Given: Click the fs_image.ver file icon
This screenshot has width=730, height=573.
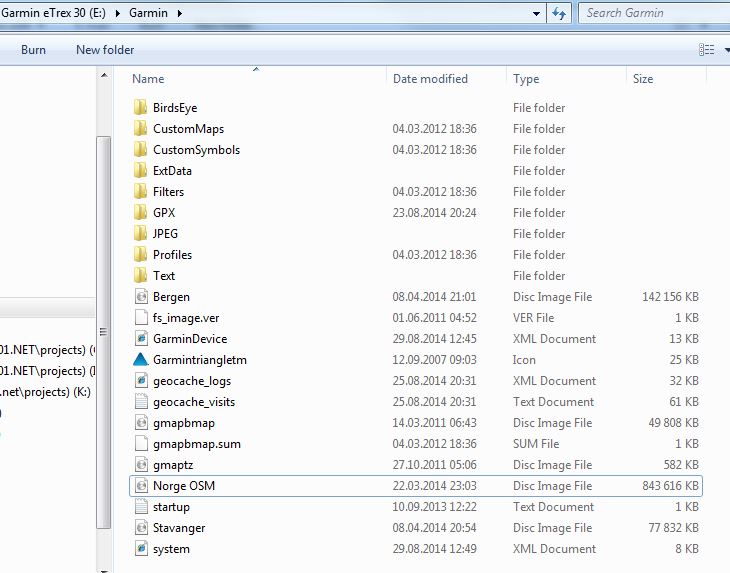Looking at the screenshot, I should (141, 317).
